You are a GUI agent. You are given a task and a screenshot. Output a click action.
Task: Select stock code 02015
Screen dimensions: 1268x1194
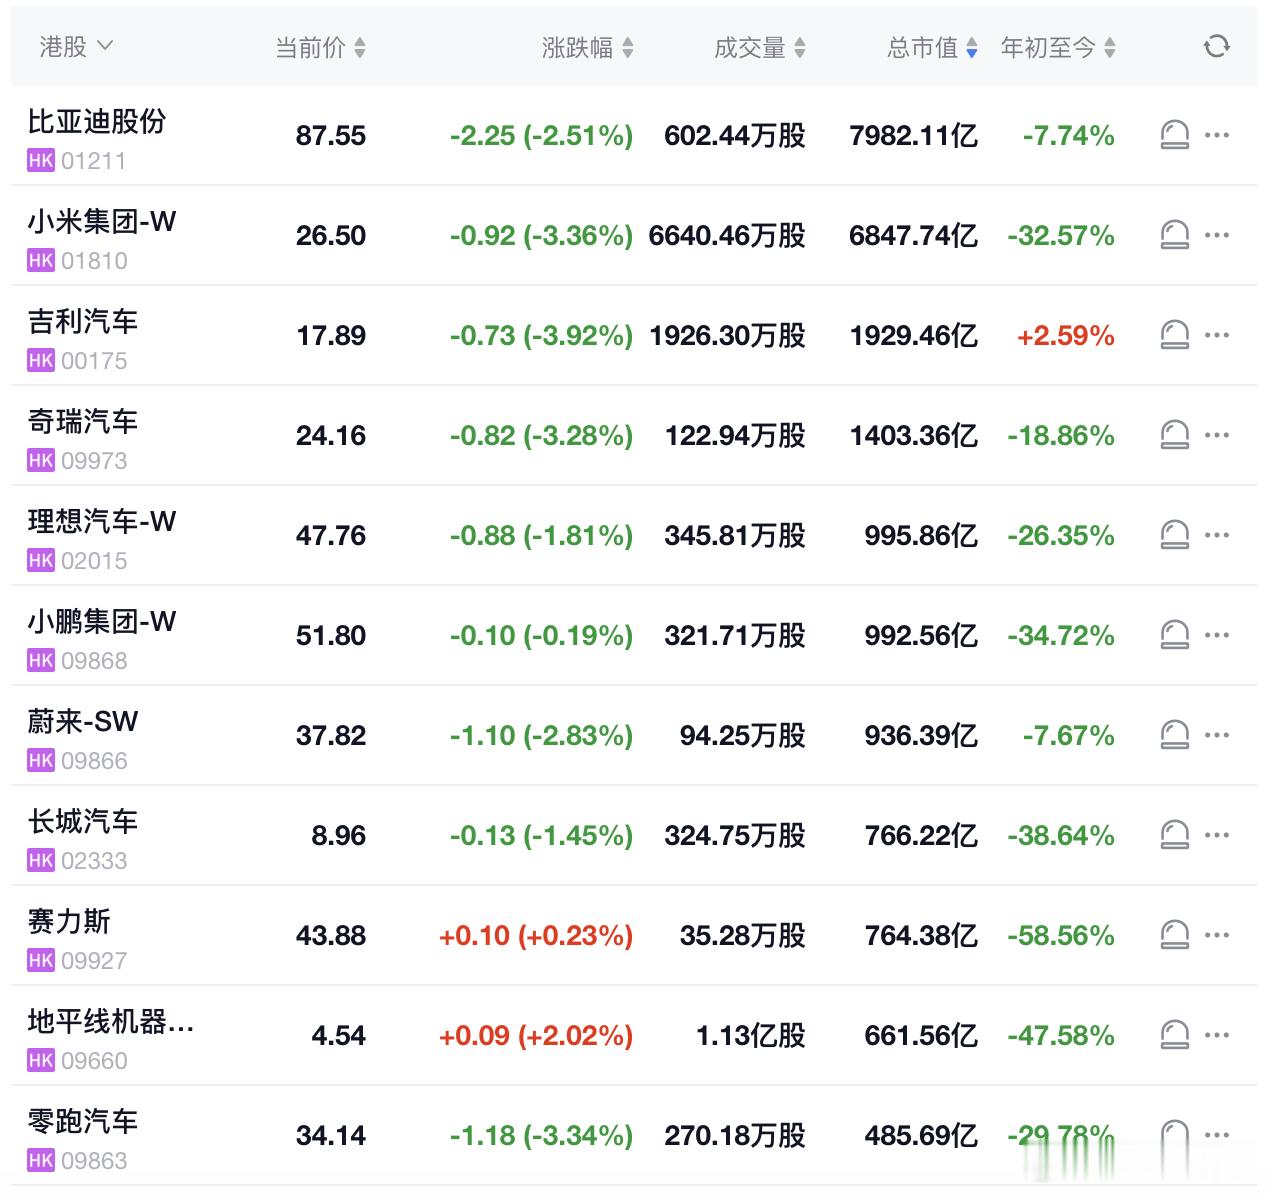click(x=94, y=561)
